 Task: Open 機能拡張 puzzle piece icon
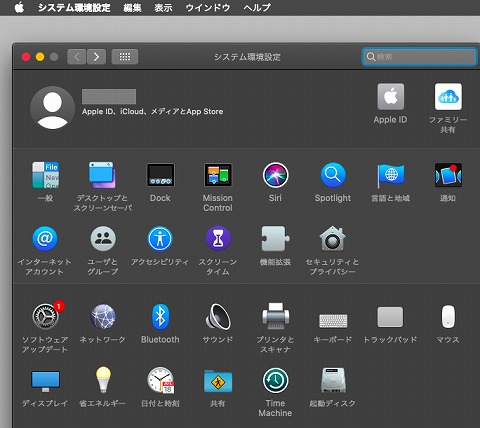coord(275,239)
